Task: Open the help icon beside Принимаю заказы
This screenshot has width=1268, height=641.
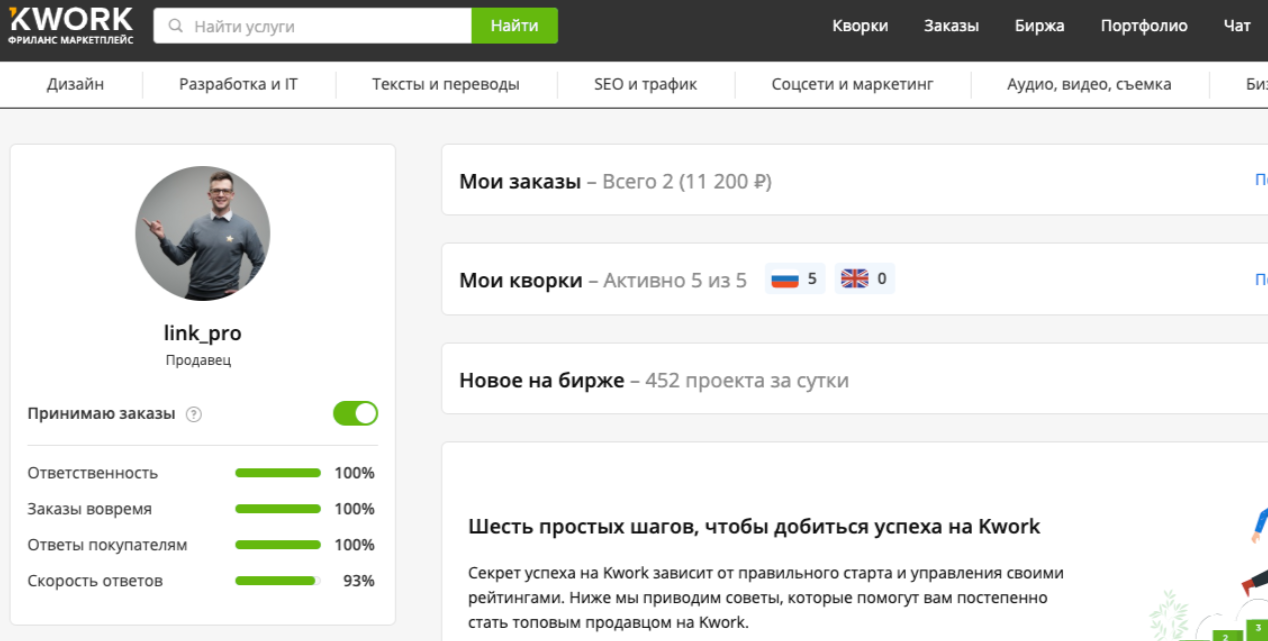Action: click(194, 414)
